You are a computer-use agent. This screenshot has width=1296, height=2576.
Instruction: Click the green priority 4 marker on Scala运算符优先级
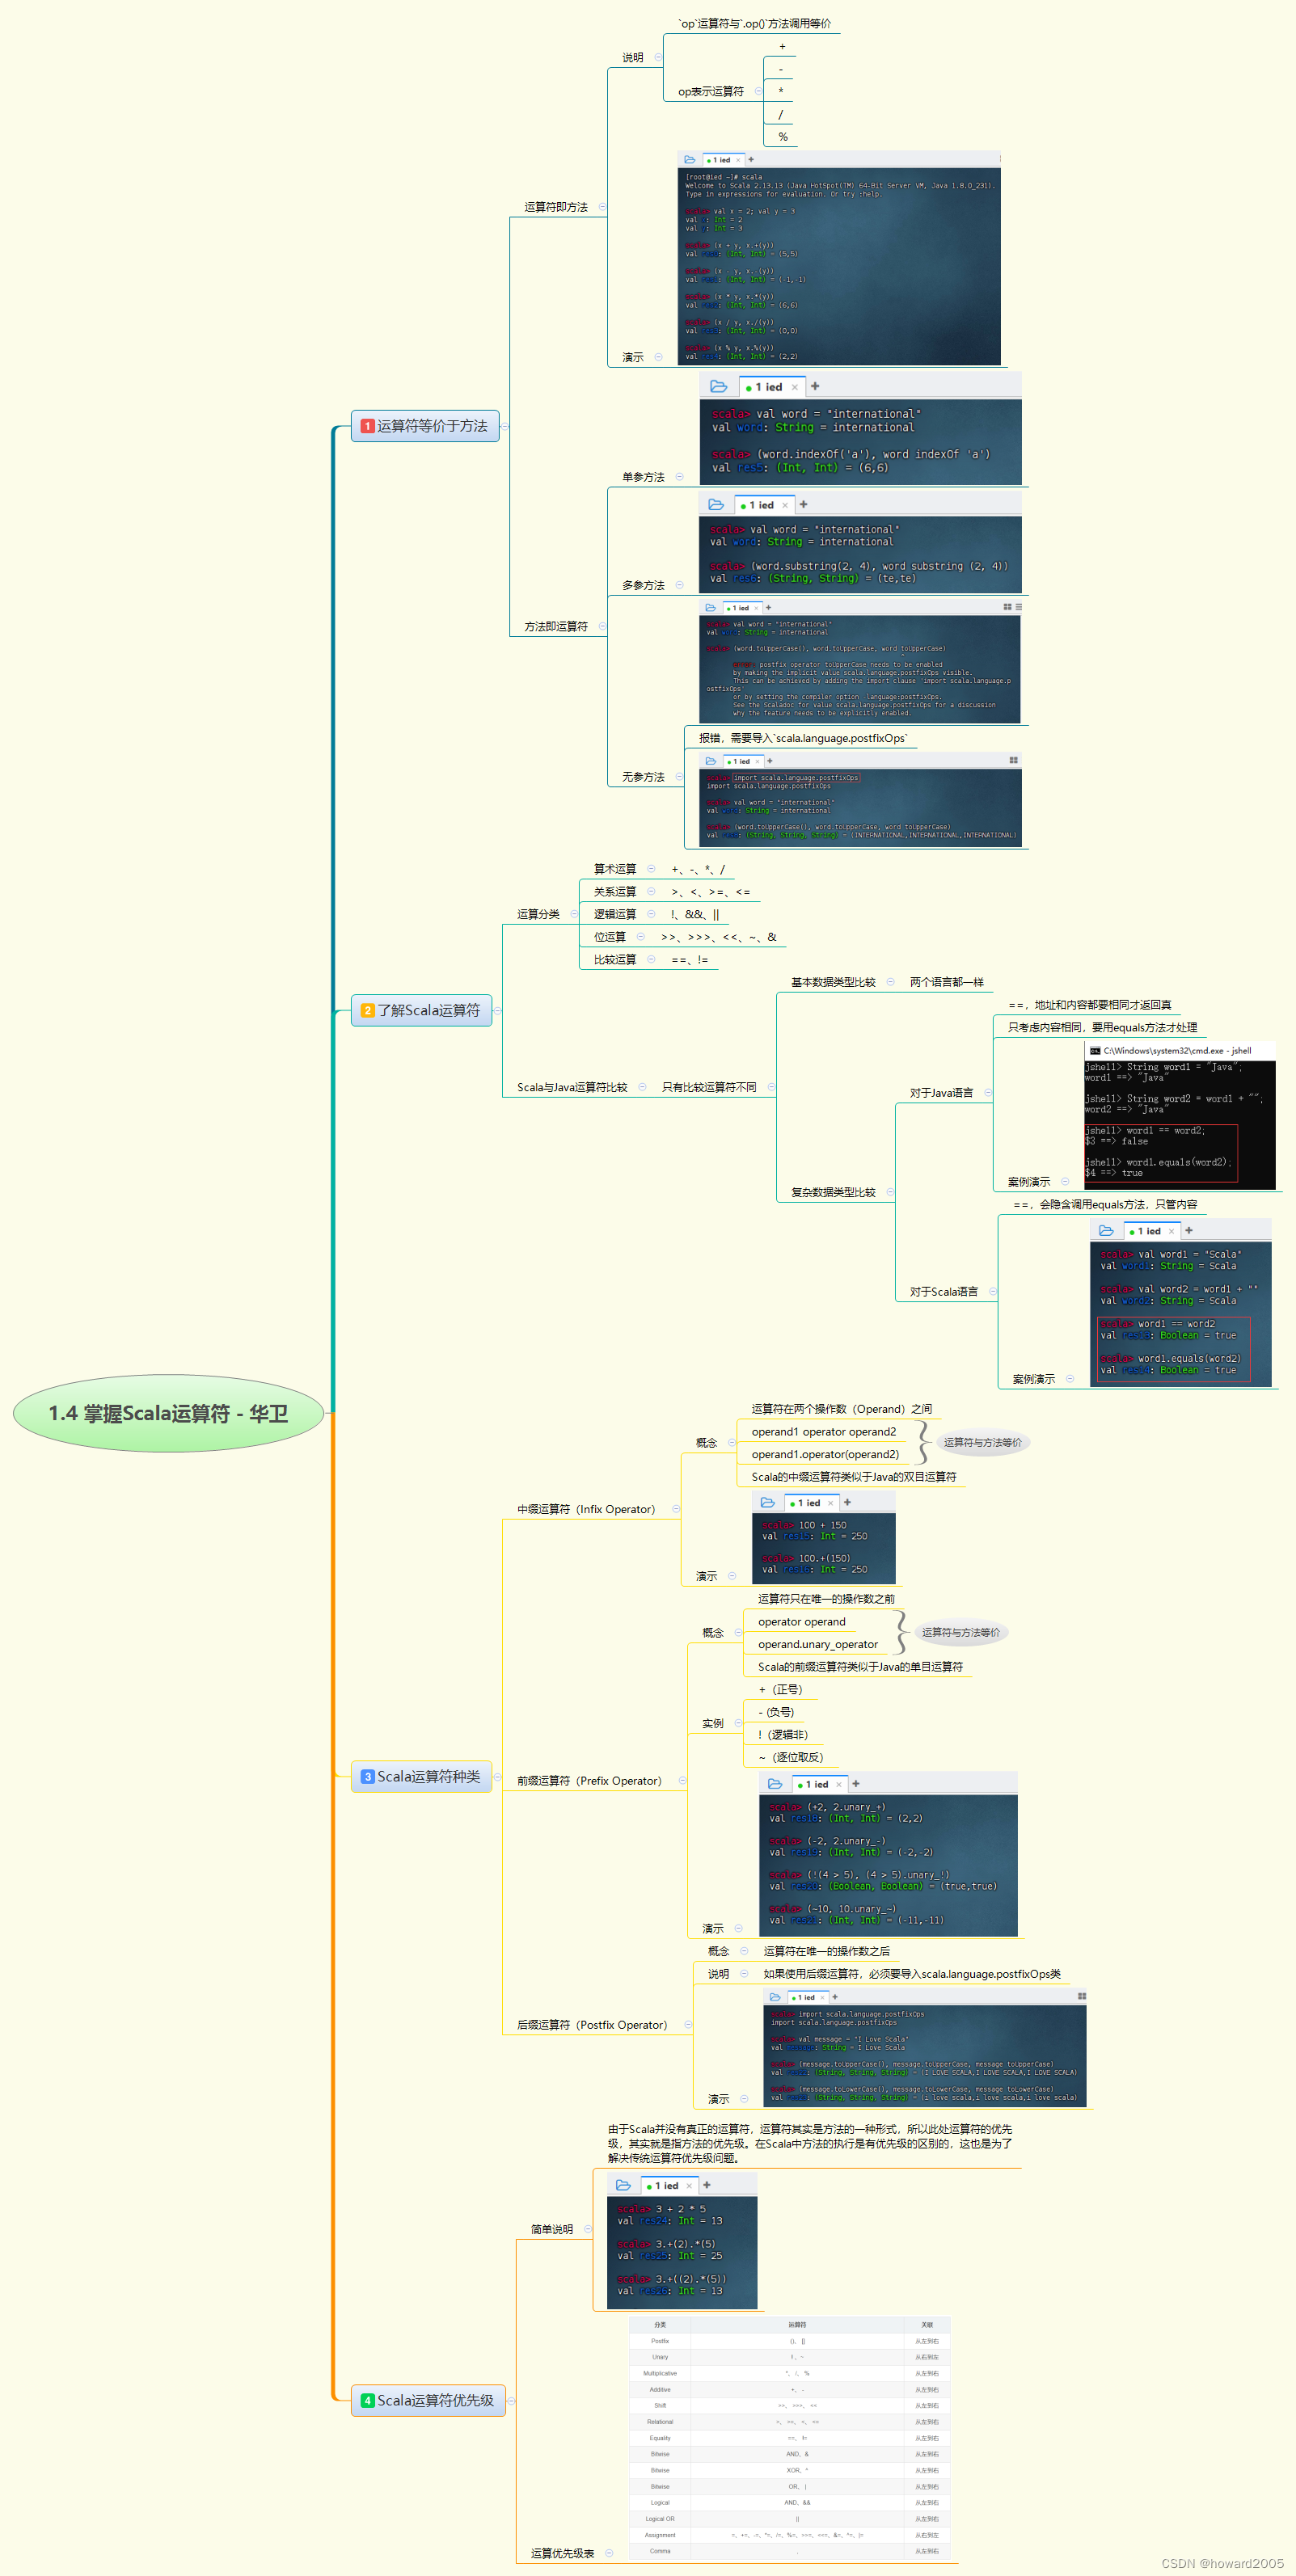pyautogui.click(x=367, y=2401)
